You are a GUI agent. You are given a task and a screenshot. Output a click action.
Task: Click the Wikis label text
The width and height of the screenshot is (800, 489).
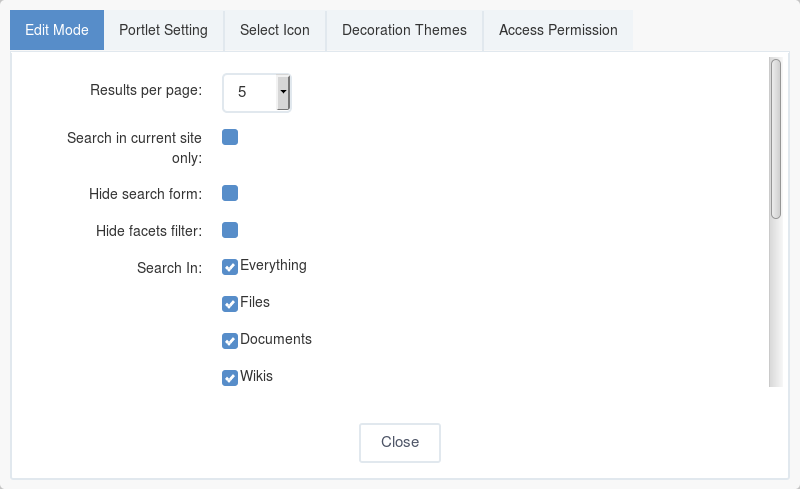[257, 376]
